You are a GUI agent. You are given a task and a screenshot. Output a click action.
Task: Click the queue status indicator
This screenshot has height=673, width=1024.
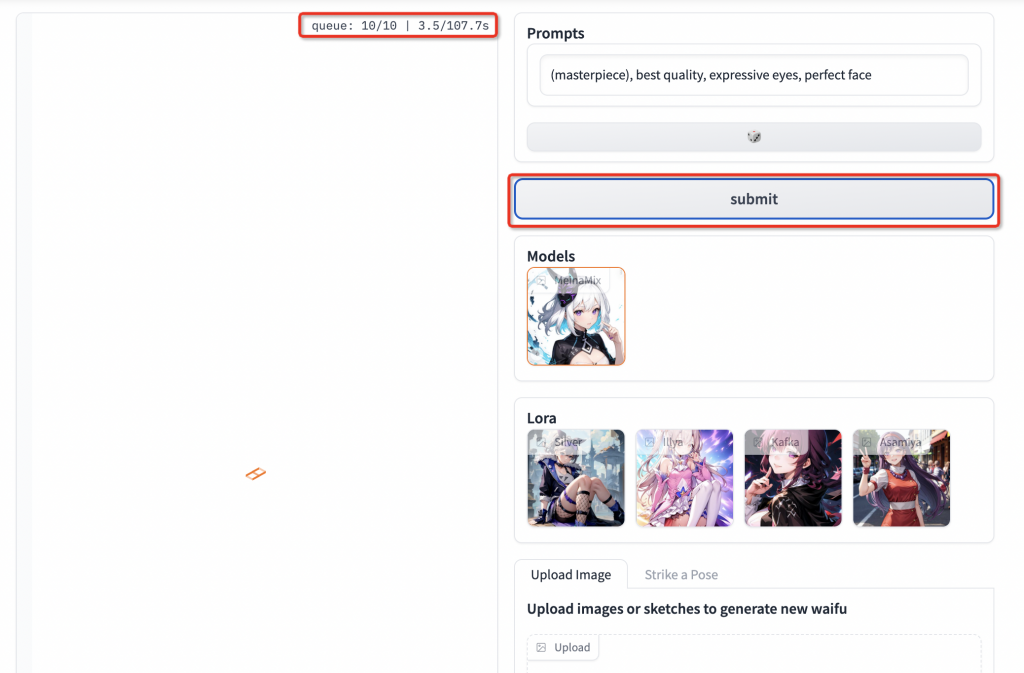[399, 25]
